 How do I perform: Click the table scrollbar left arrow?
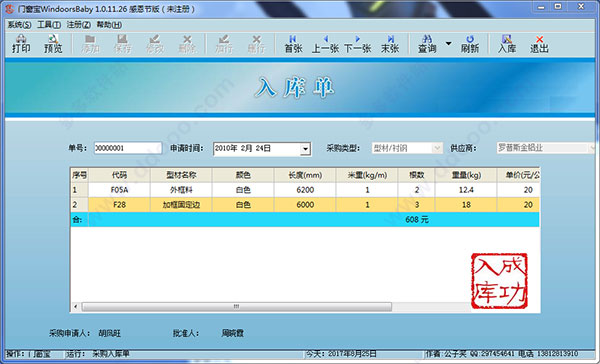76,307
